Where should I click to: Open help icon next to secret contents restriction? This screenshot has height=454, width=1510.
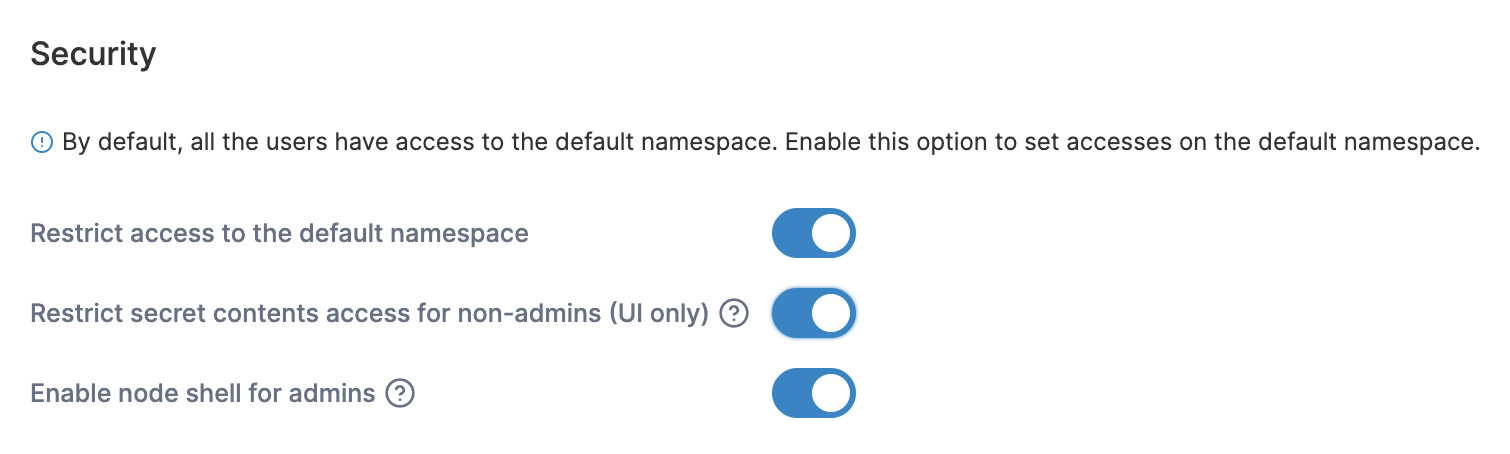tap(734, 314)
